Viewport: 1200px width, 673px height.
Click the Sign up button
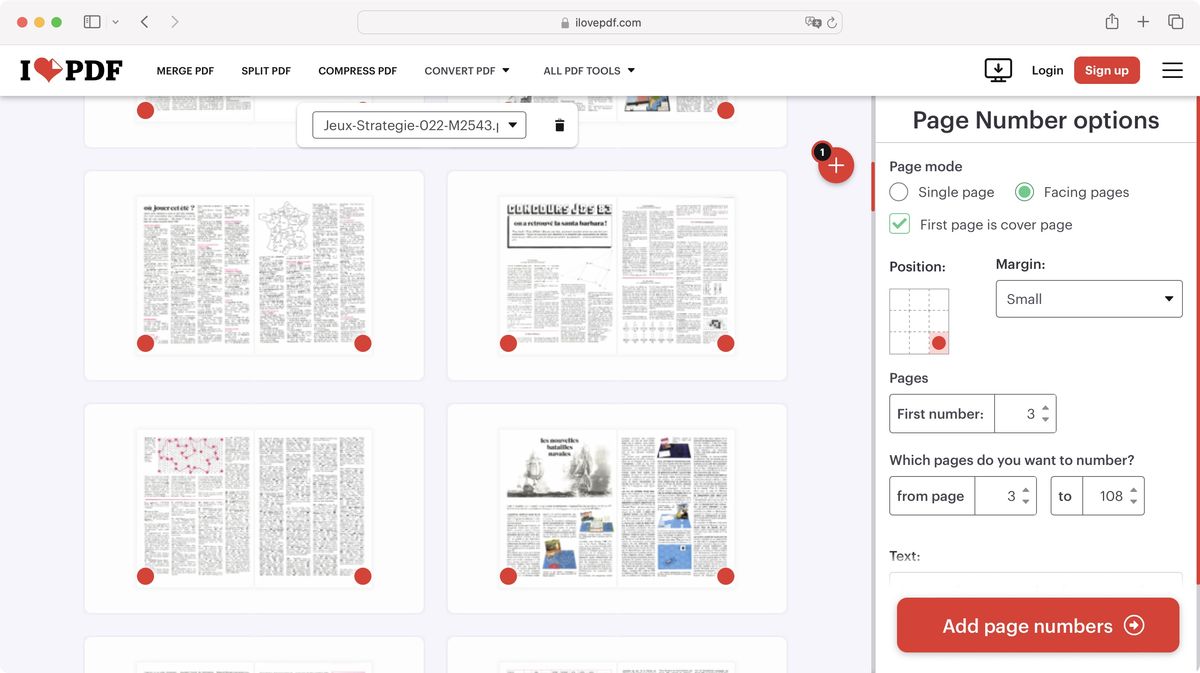coord(1106,70)
